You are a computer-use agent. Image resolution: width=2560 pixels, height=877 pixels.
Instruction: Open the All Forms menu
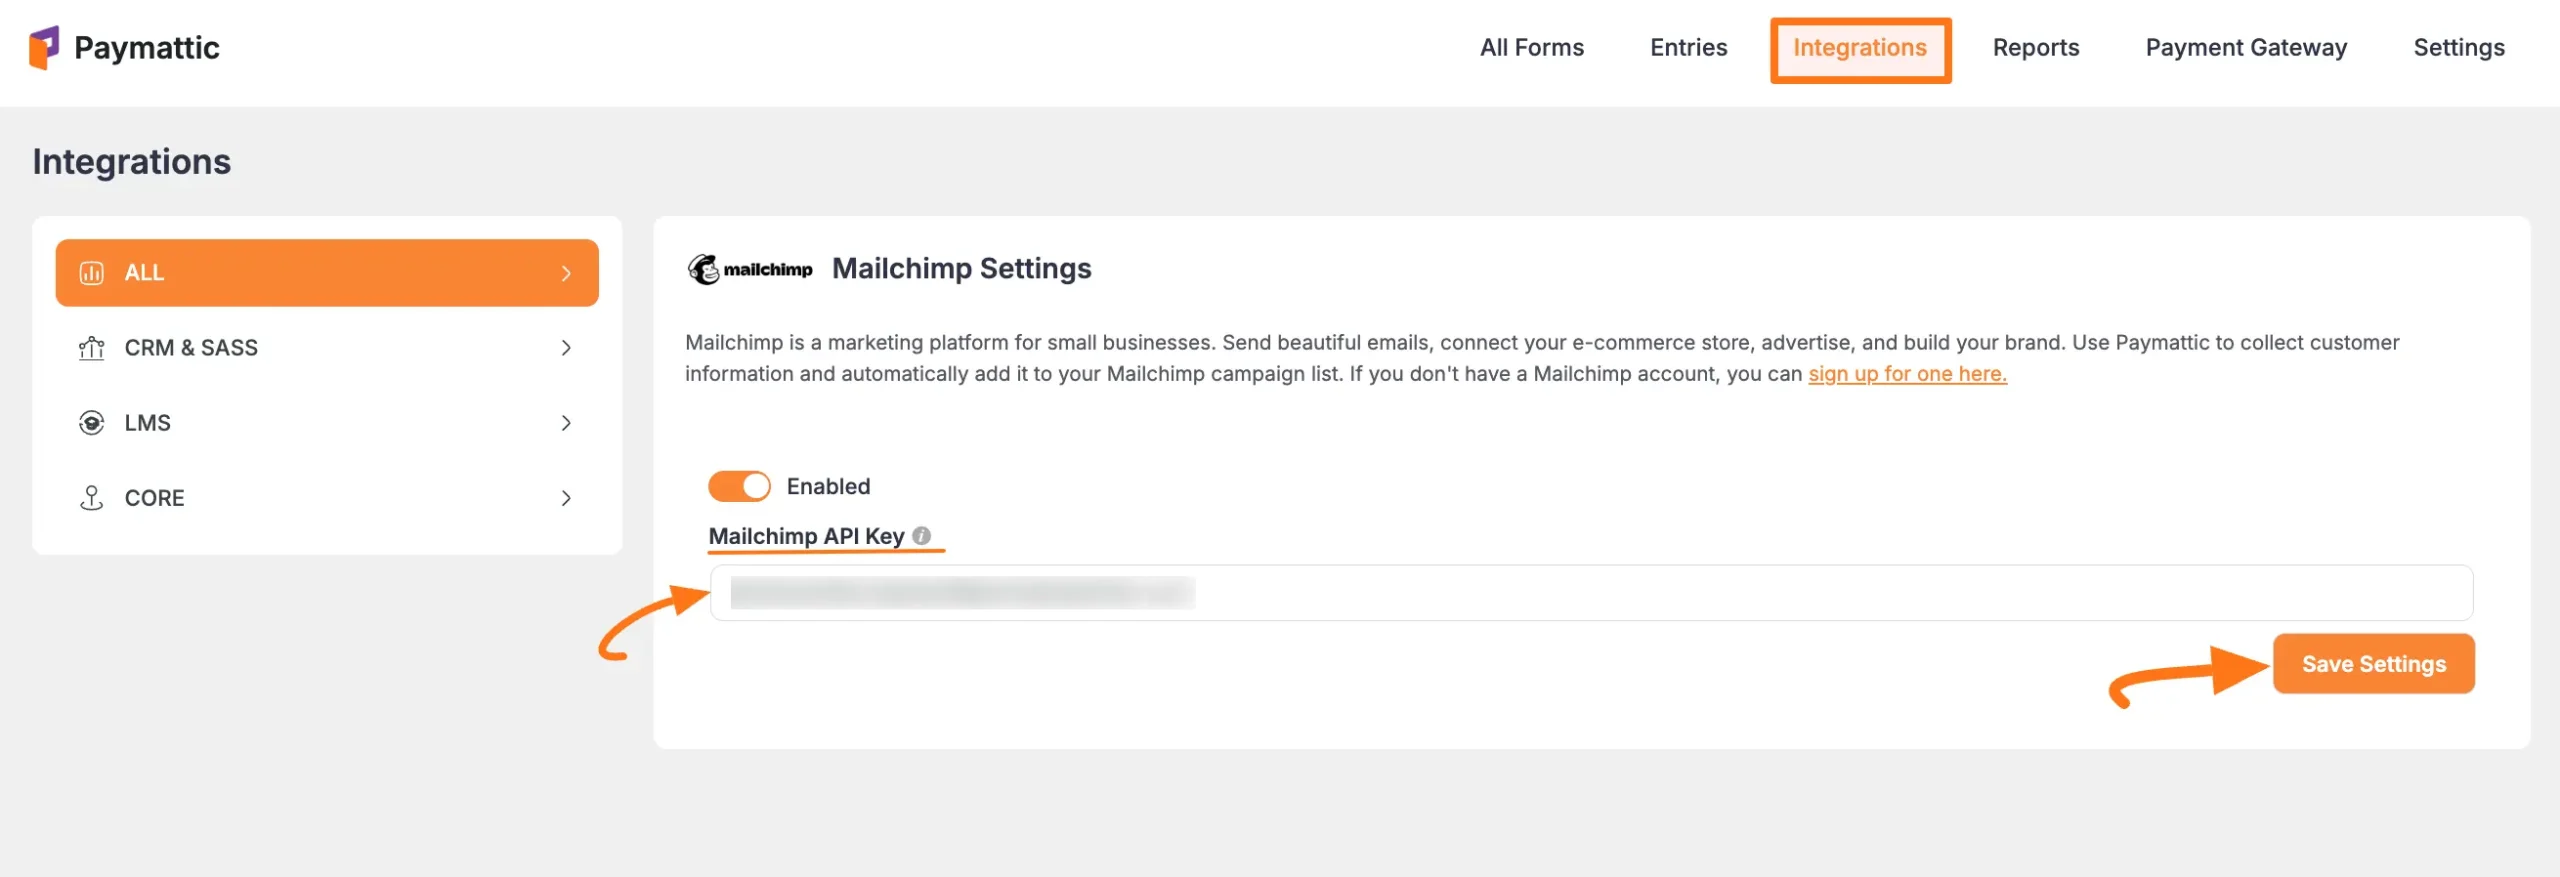point(1531,48)
